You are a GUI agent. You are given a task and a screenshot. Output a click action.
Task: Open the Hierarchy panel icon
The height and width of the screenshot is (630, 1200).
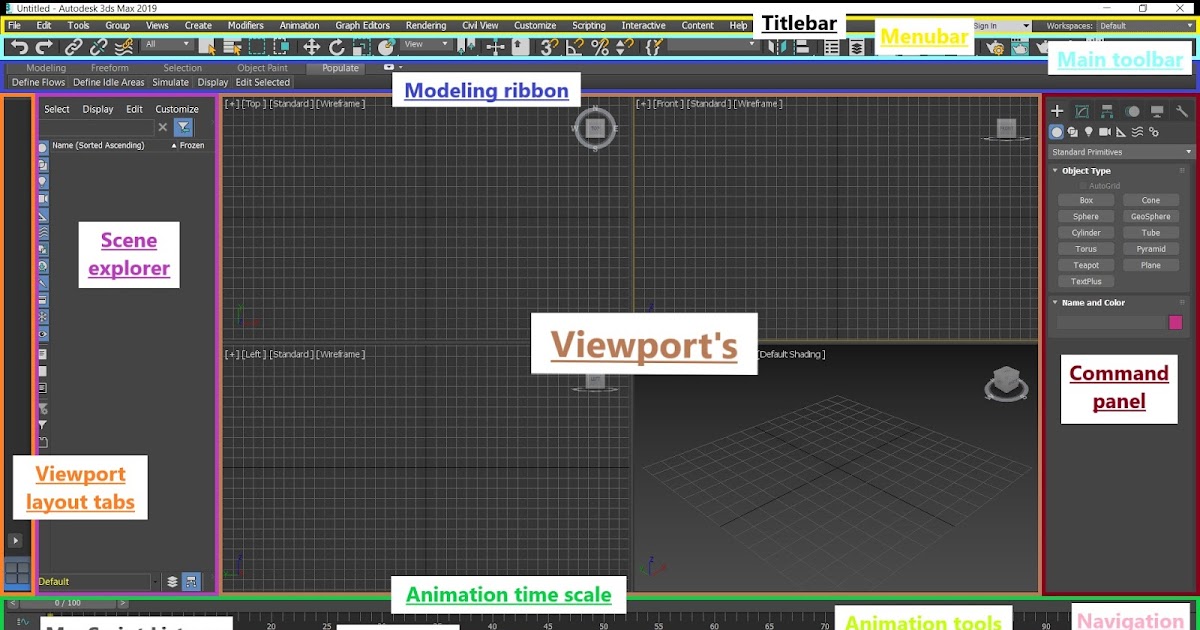1107,112
